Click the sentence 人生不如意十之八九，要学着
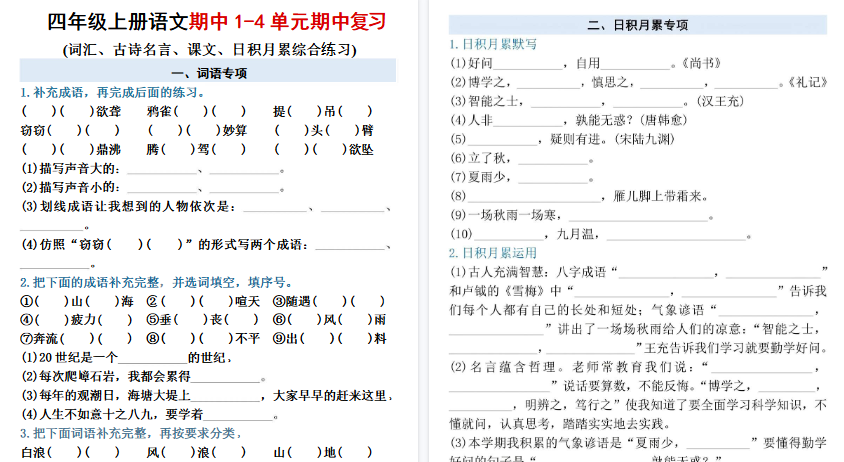The height and width of the screenshot is (462, 844). [150, 415]
